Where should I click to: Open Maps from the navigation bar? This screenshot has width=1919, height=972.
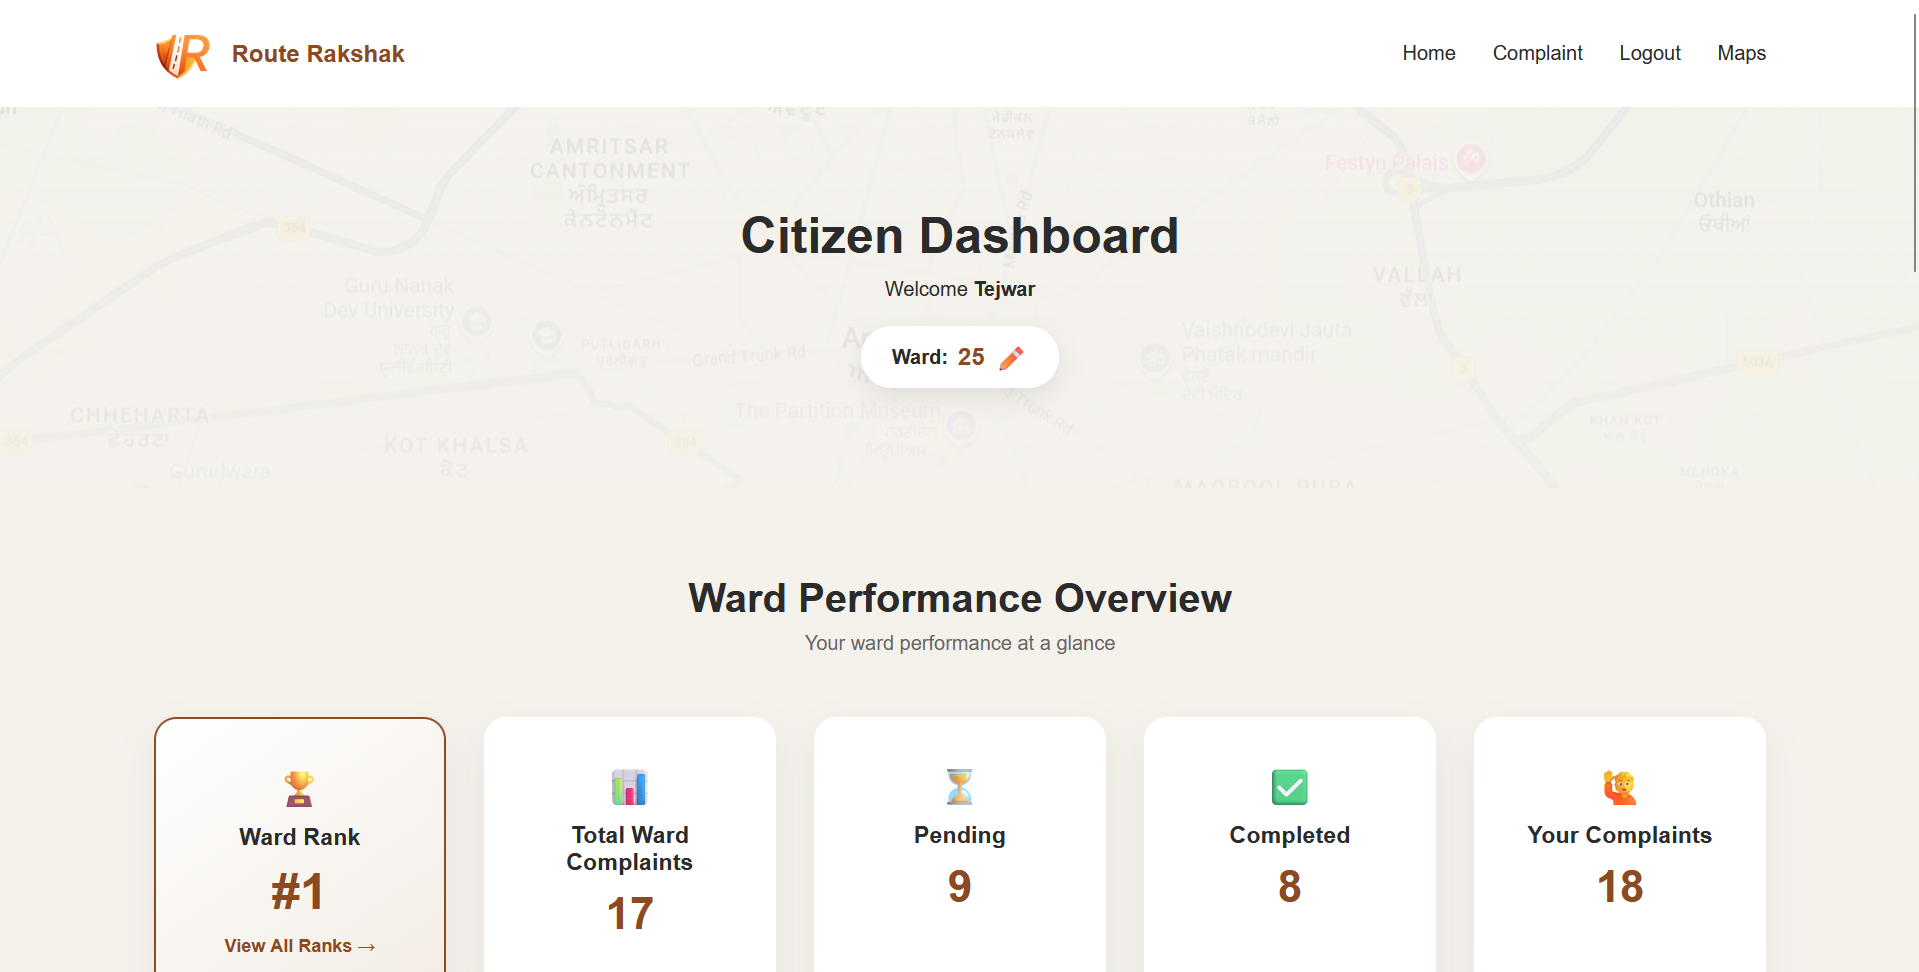click(1741, 53)
